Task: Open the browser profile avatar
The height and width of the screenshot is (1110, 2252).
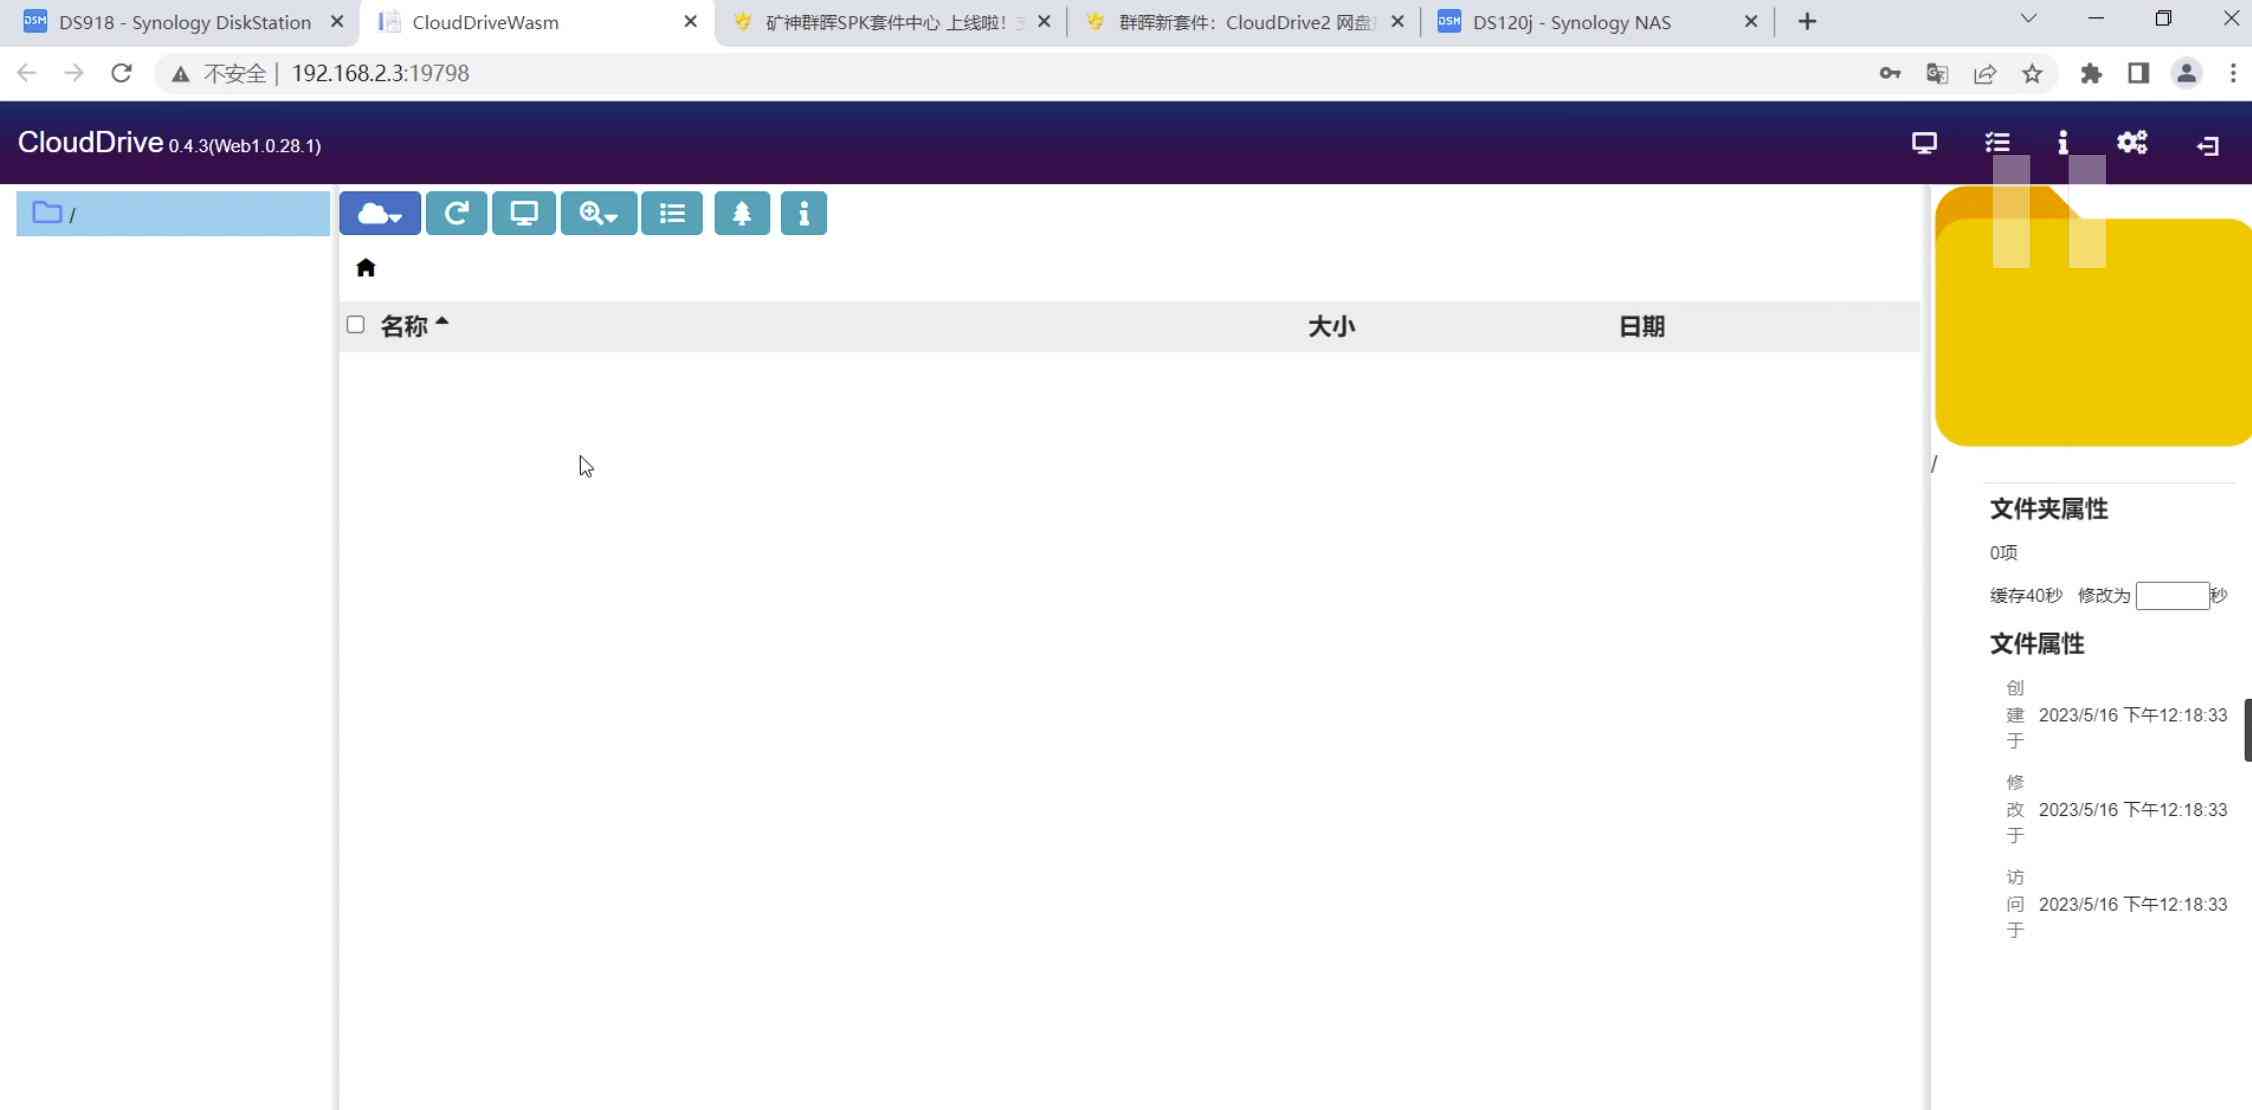Action: [2186, 73]
